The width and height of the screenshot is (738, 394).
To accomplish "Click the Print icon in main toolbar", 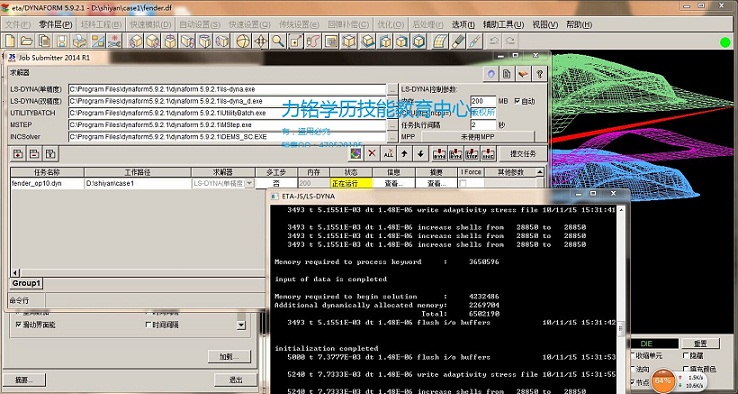I will (79, 41).
